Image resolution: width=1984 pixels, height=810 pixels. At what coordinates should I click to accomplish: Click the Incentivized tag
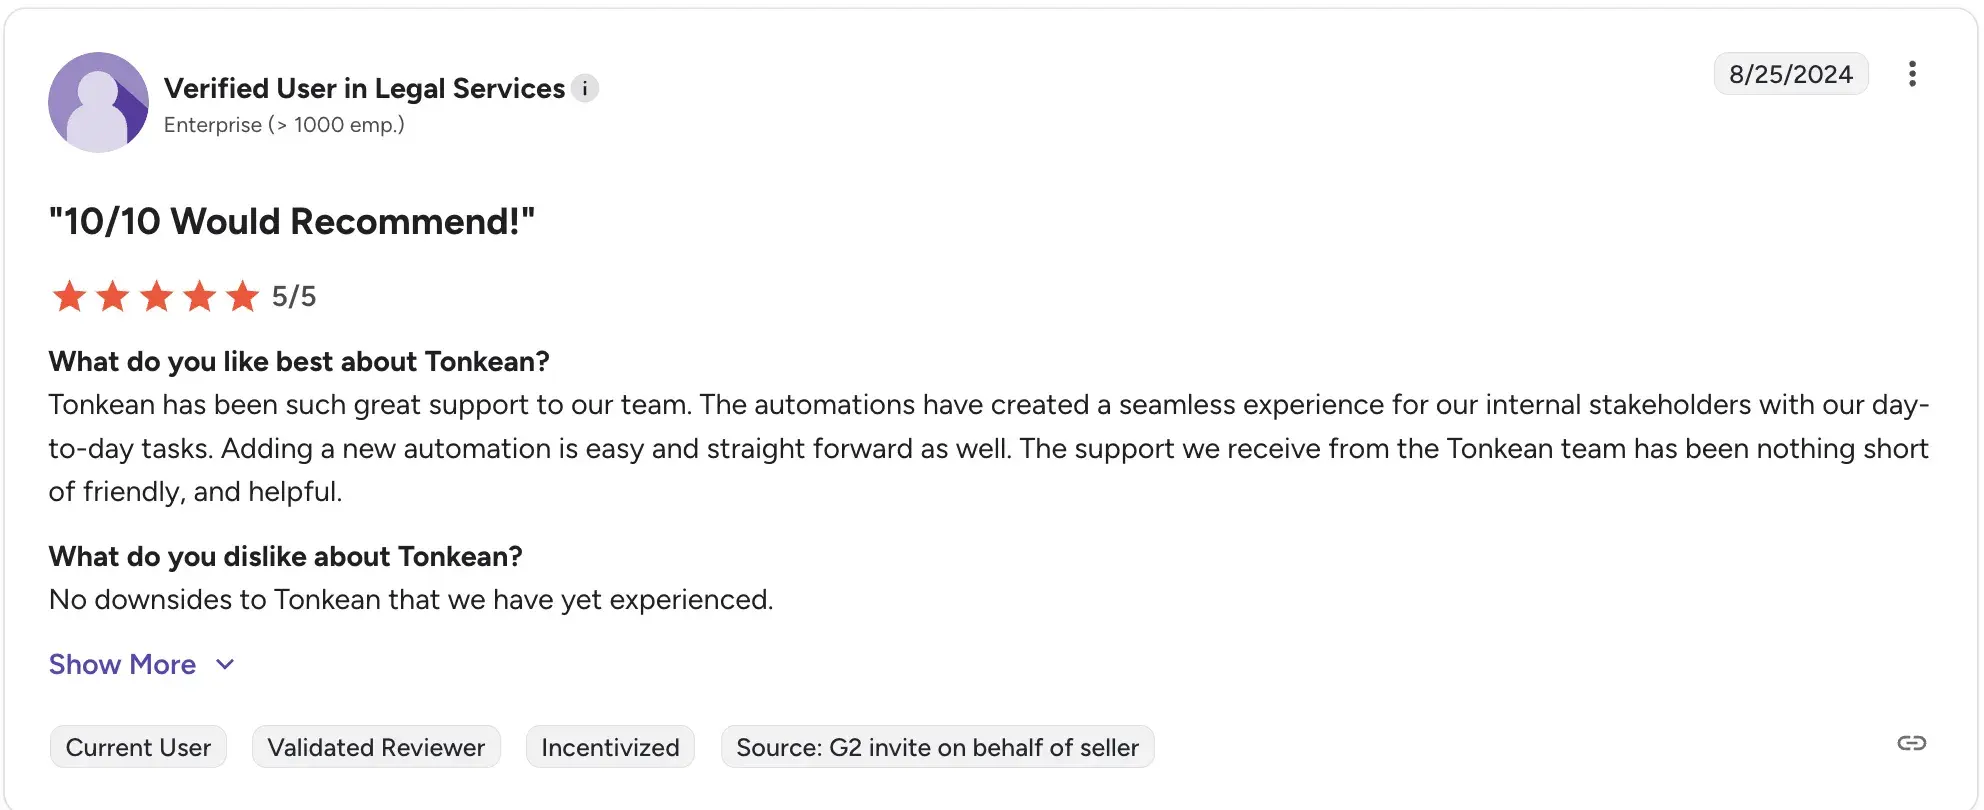[610, 747]
